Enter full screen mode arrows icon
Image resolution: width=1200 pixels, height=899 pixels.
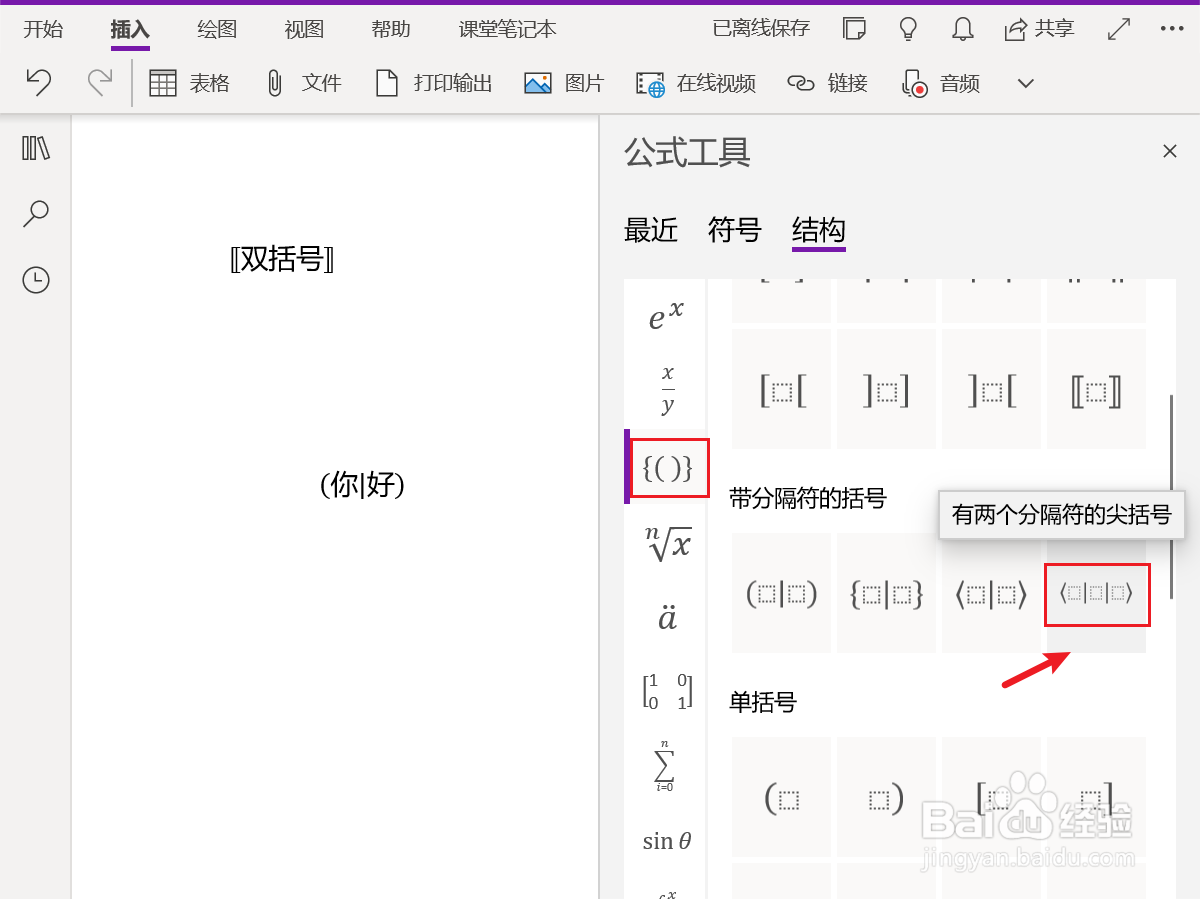point(1119,28)
